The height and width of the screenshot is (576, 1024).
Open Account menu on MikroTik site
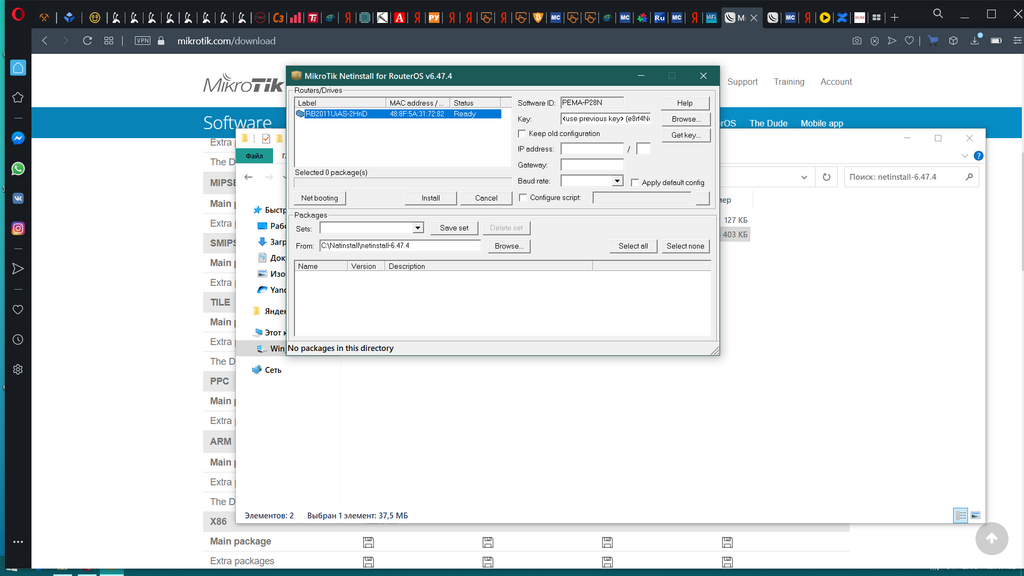click(x=836, y=82)
